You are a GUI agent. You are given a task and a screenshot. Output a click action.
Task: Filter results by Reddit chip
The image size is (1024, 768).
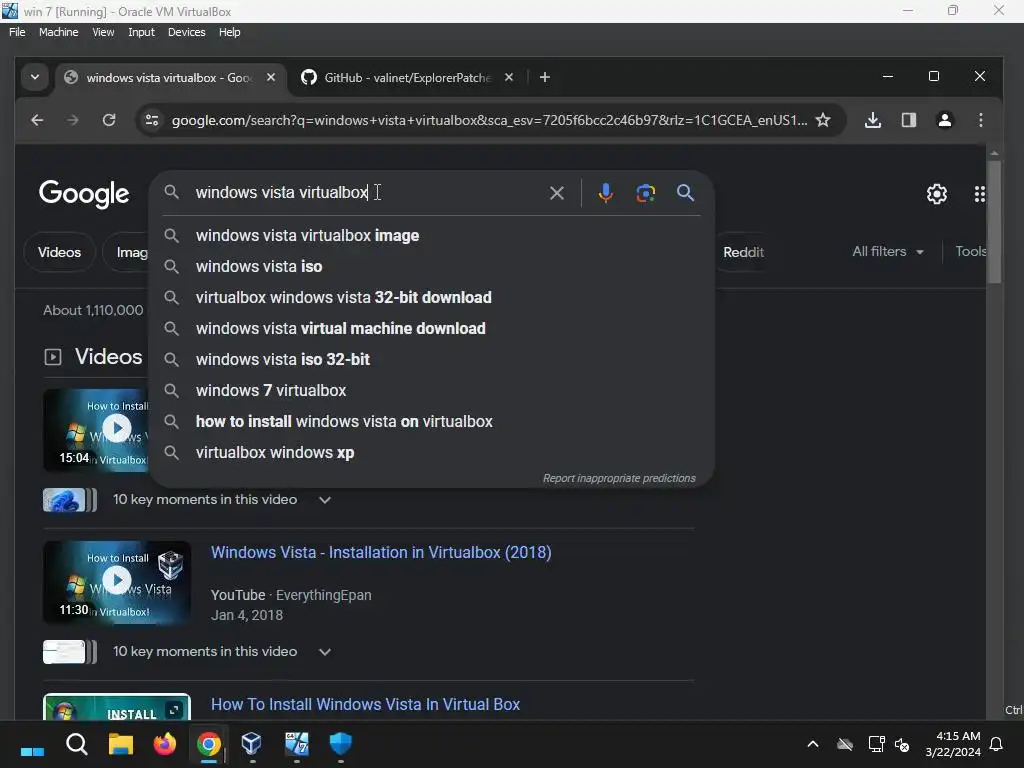click(743, 252)
